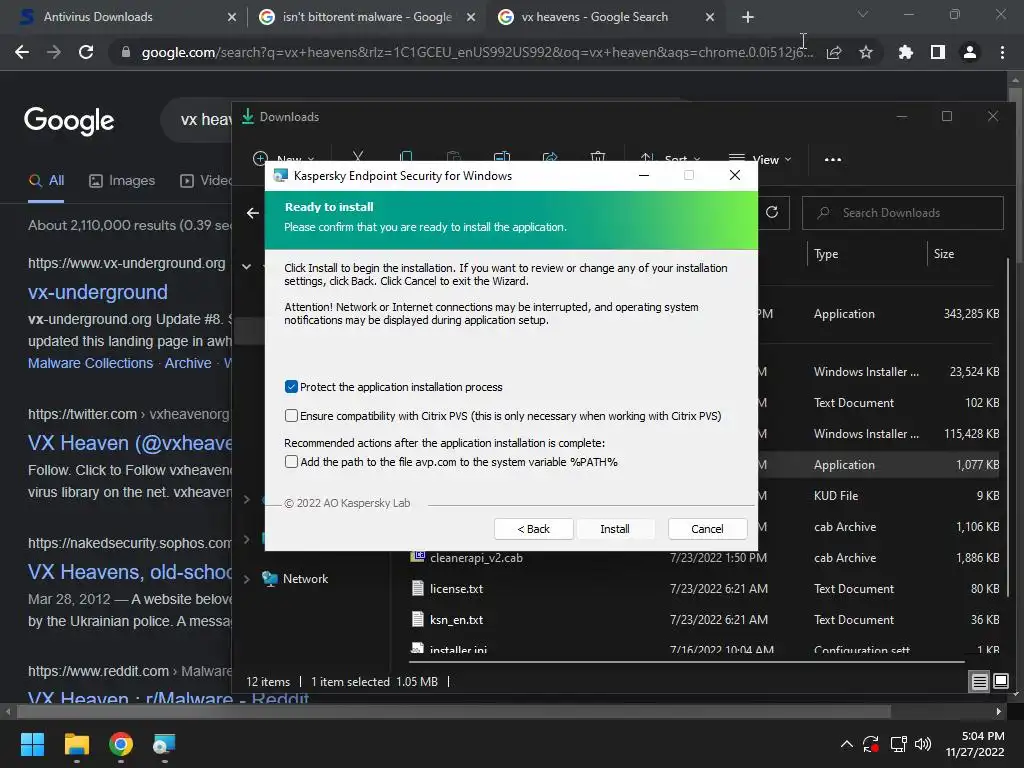The height and width of the screenshot is (768, 1024).
Task: Select cleanerapi_v2.cab file
Action: pyautogui.click(x=476, y=558)
